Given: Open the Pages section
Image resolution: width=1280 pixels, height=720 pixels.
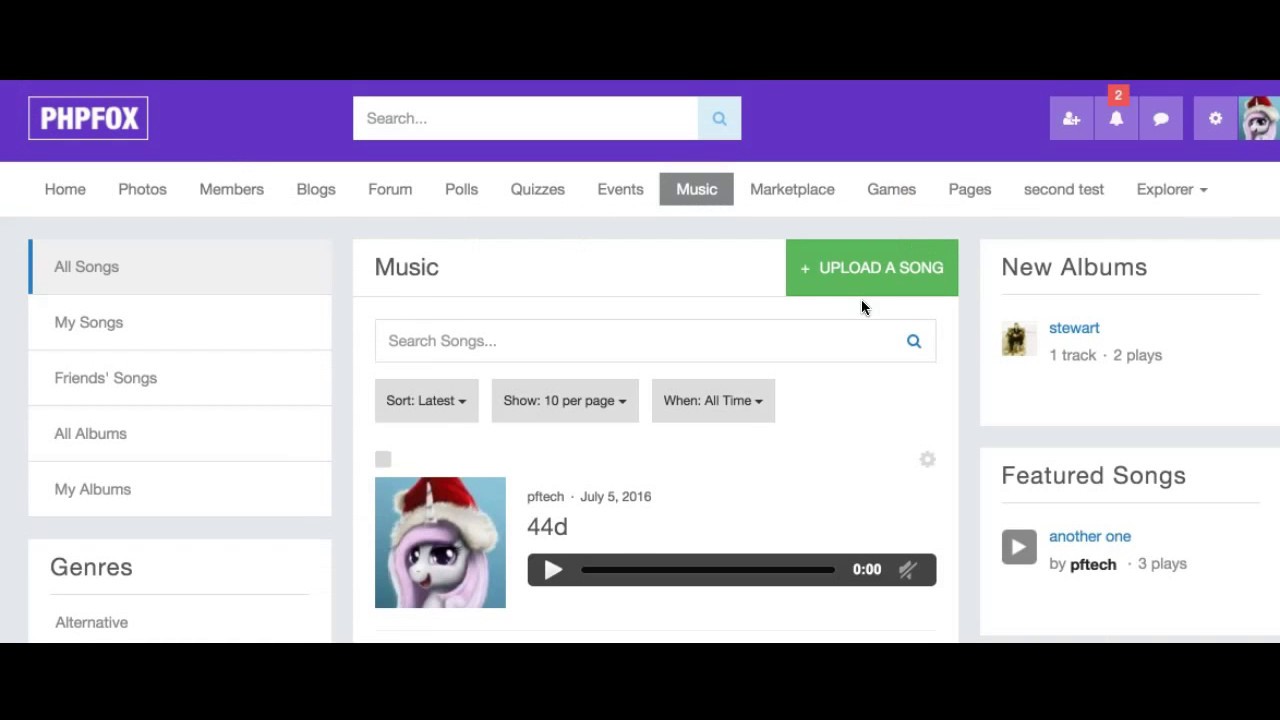Looking at the screenshot, I should pyautogui.click(x=970, y=189).
